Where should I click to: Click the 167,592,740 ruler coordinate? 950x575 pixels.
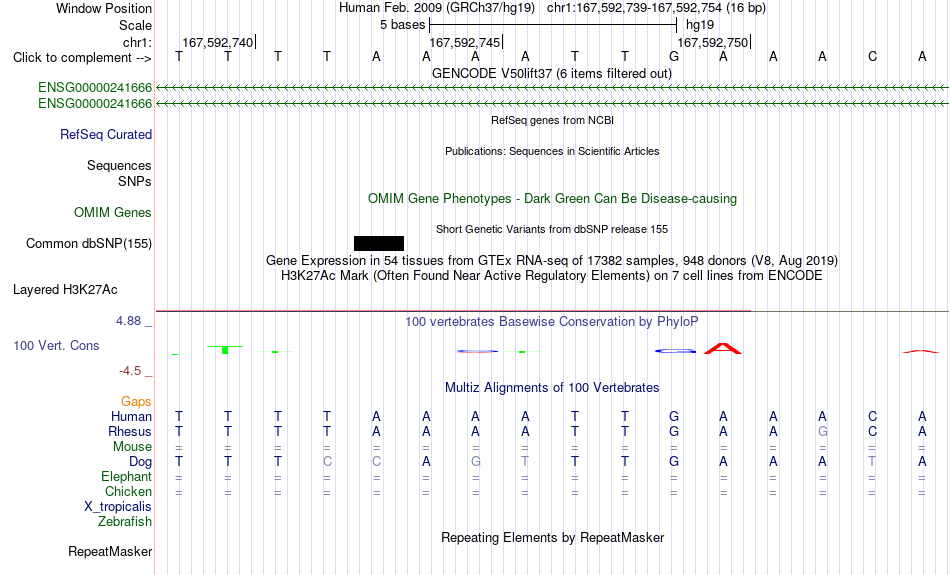point(218,42)
